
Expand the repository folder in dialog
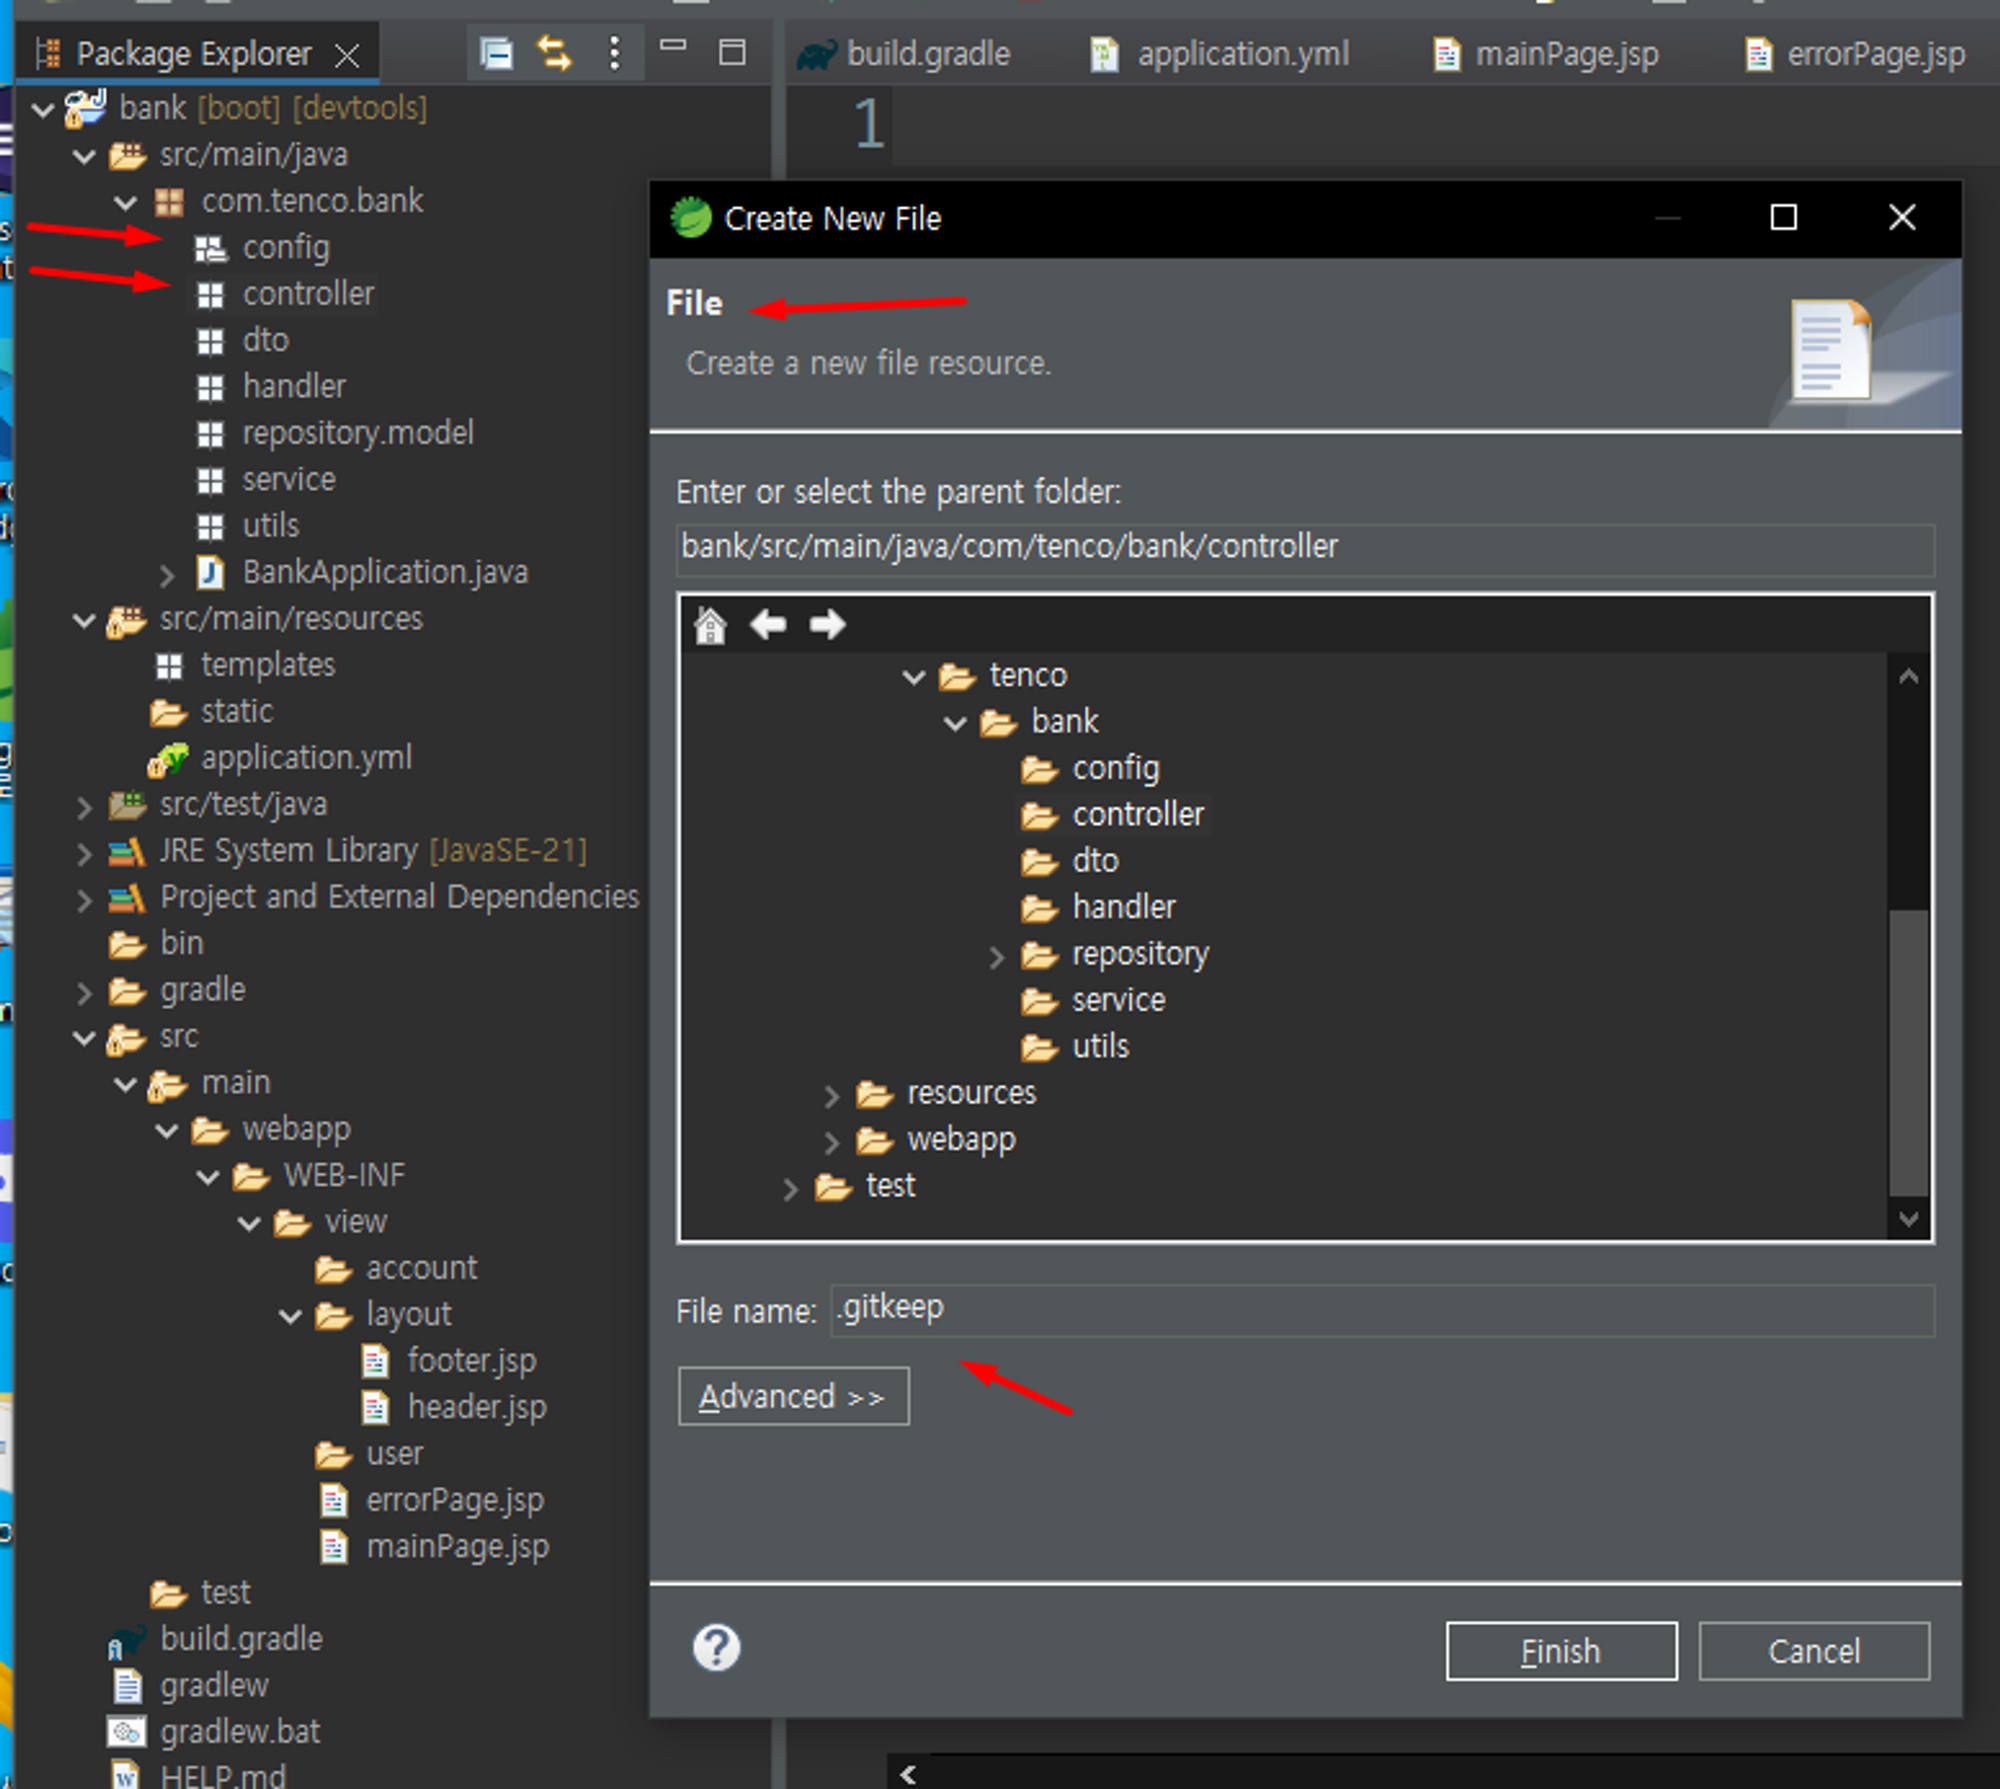click(996, 957)
